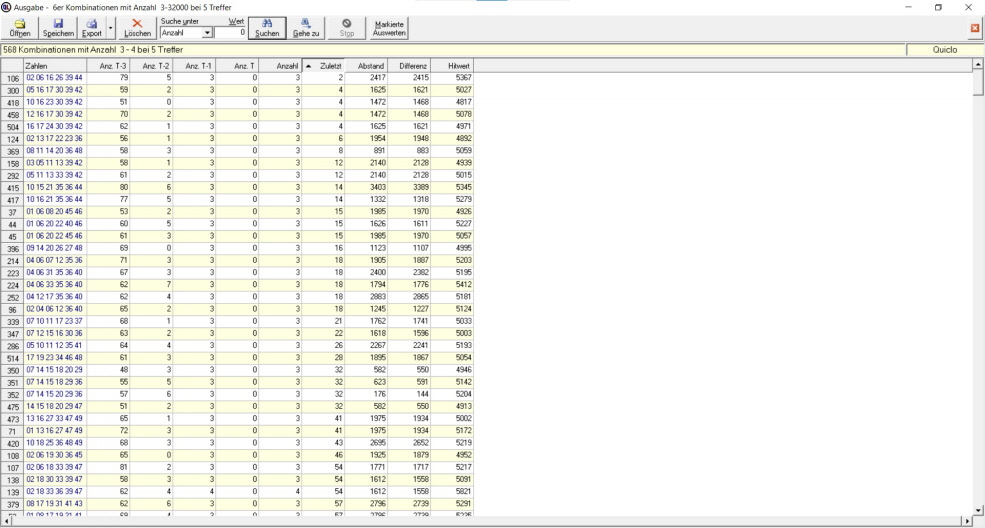The image size is (985, 528).
Task: Click the Gehe zu icon
Action: 306,27
